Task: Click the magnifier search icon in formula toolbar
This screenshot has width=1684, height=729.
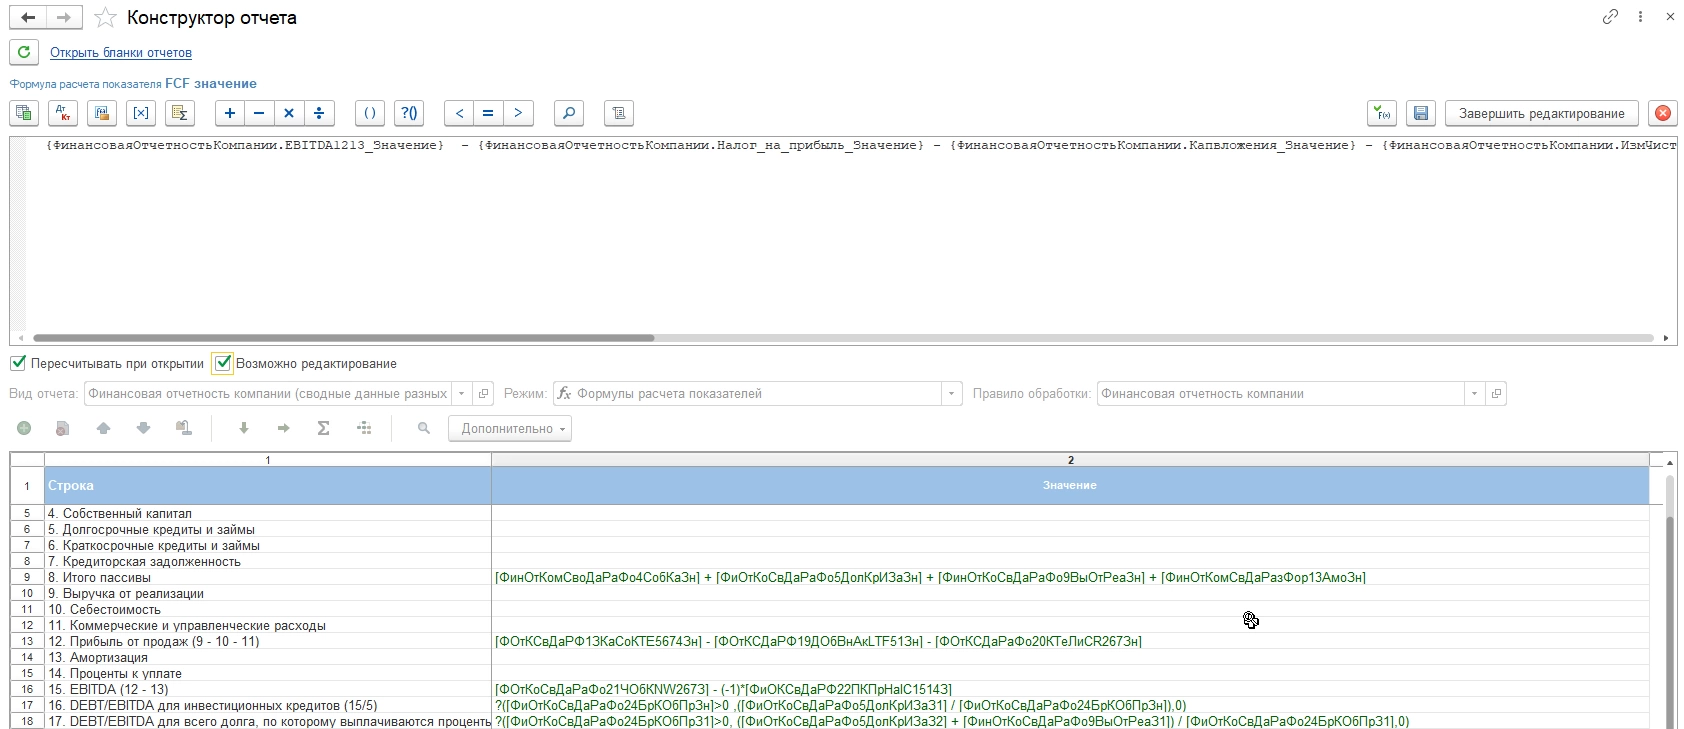Action: click(569, 113)
